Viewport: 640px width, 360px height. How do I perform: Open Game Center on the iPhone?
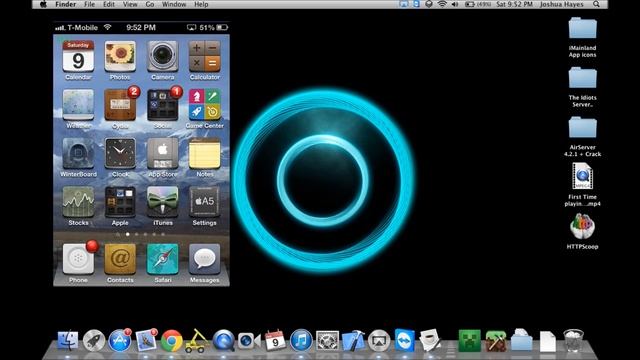coord(204,106)
